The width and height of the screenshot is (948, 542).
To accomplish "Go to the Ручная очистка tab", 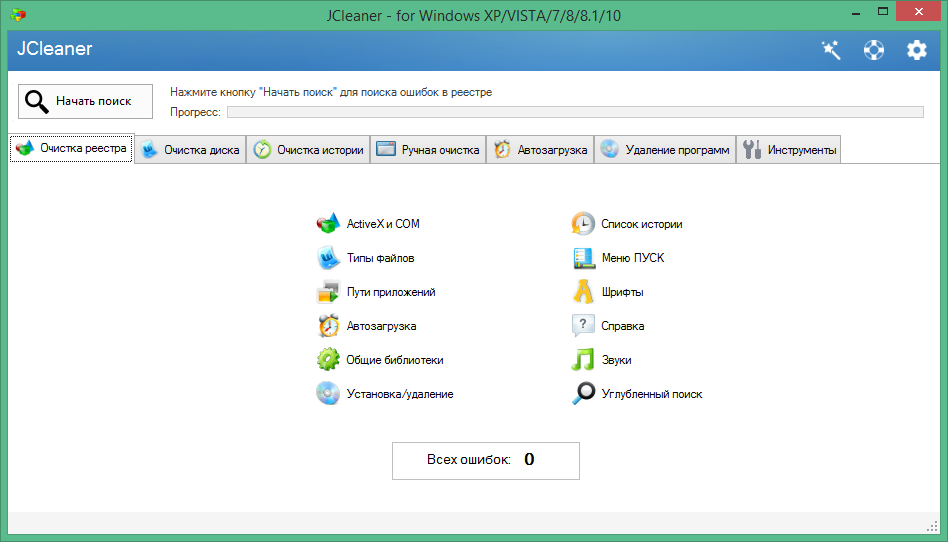I will pyautogui.click(x=428, y=149).
